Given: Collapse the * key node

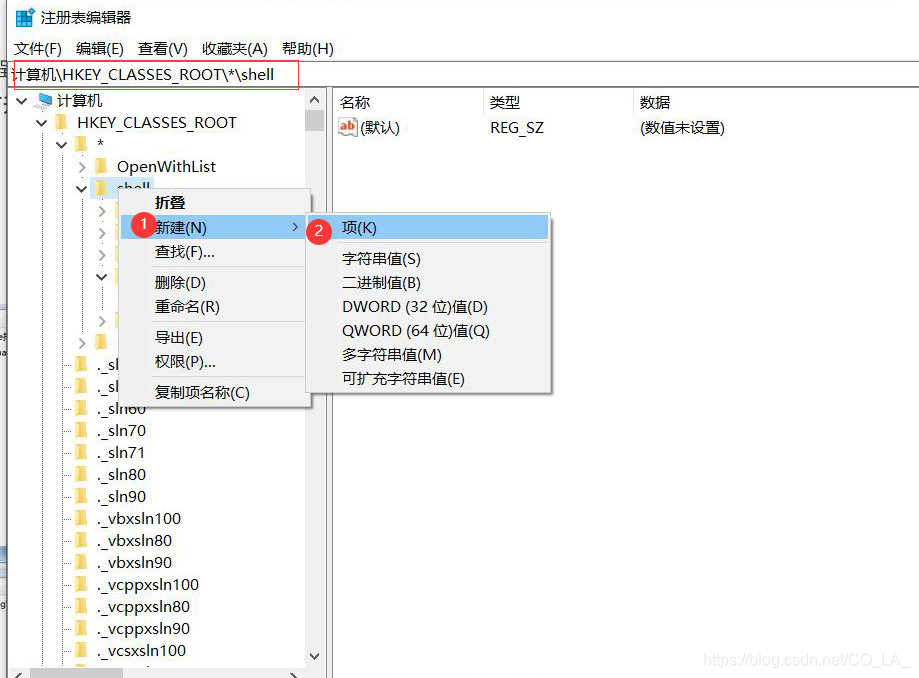Looking at the screenshot, I should point(62,144).
